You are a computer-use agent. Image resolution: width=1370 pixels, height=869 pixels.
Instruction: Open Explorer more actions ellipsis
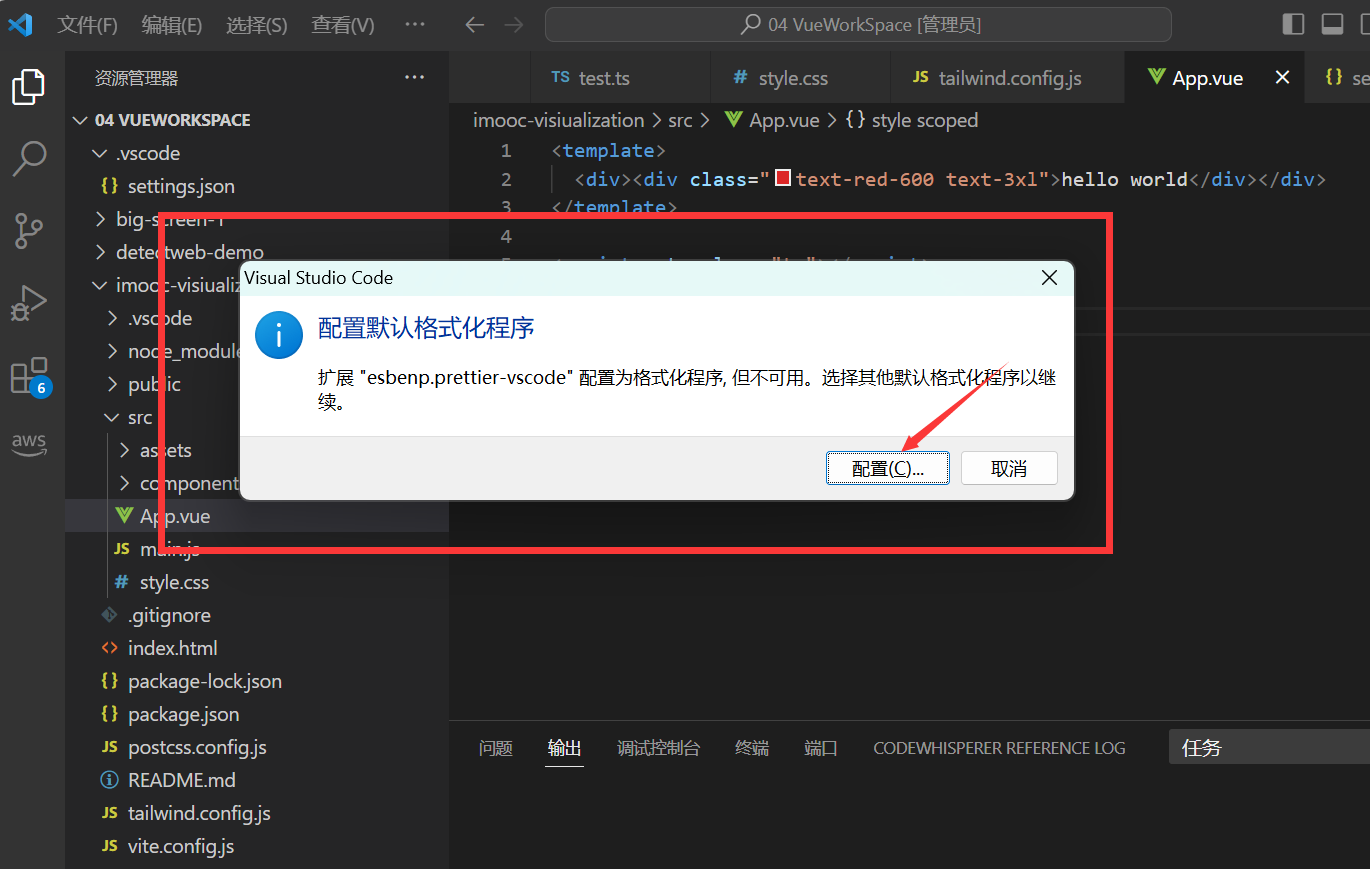point(414,78)
